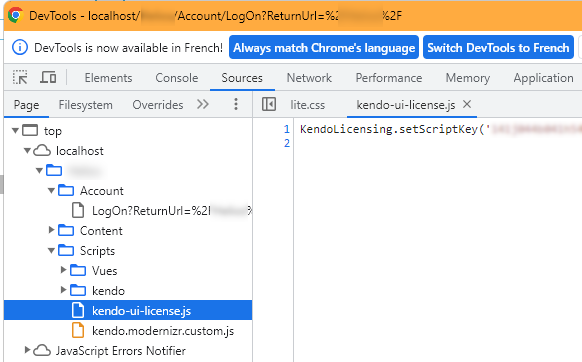The height and width of the screenshot is (362, 582).
Task: Activate the inspect element picker icon
Action: [x=20, y=77]
